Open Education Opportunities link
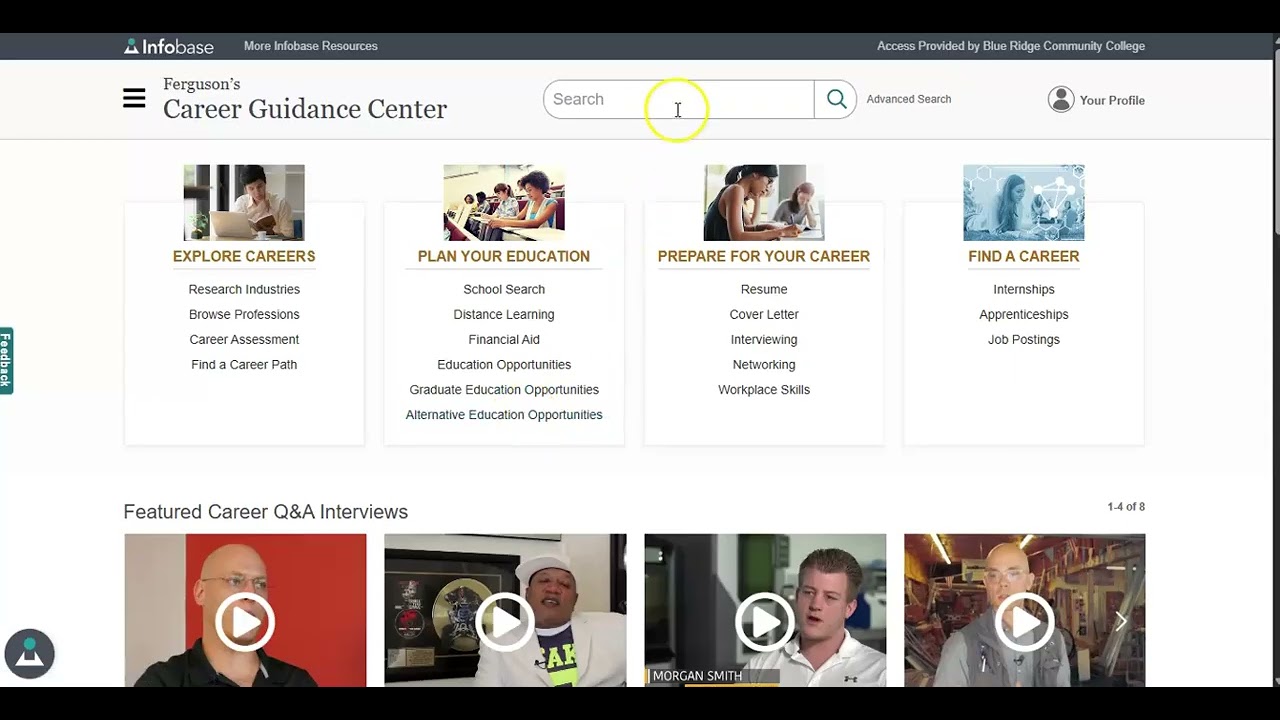 504,364
